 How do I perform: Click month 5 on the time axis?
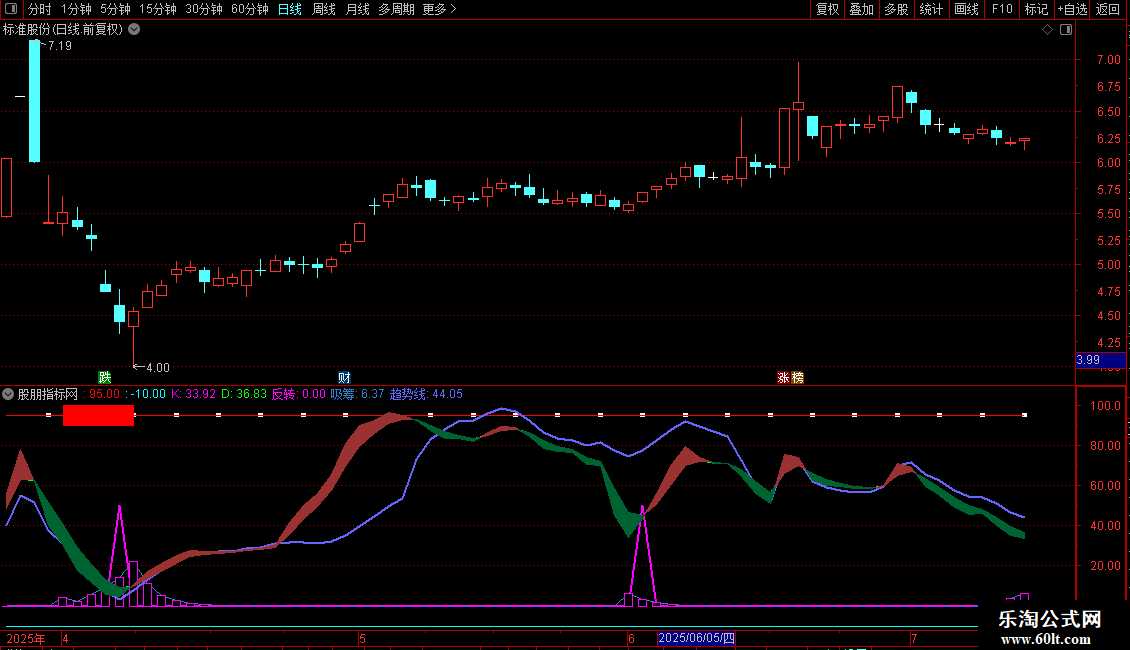[x=362, y=638]
